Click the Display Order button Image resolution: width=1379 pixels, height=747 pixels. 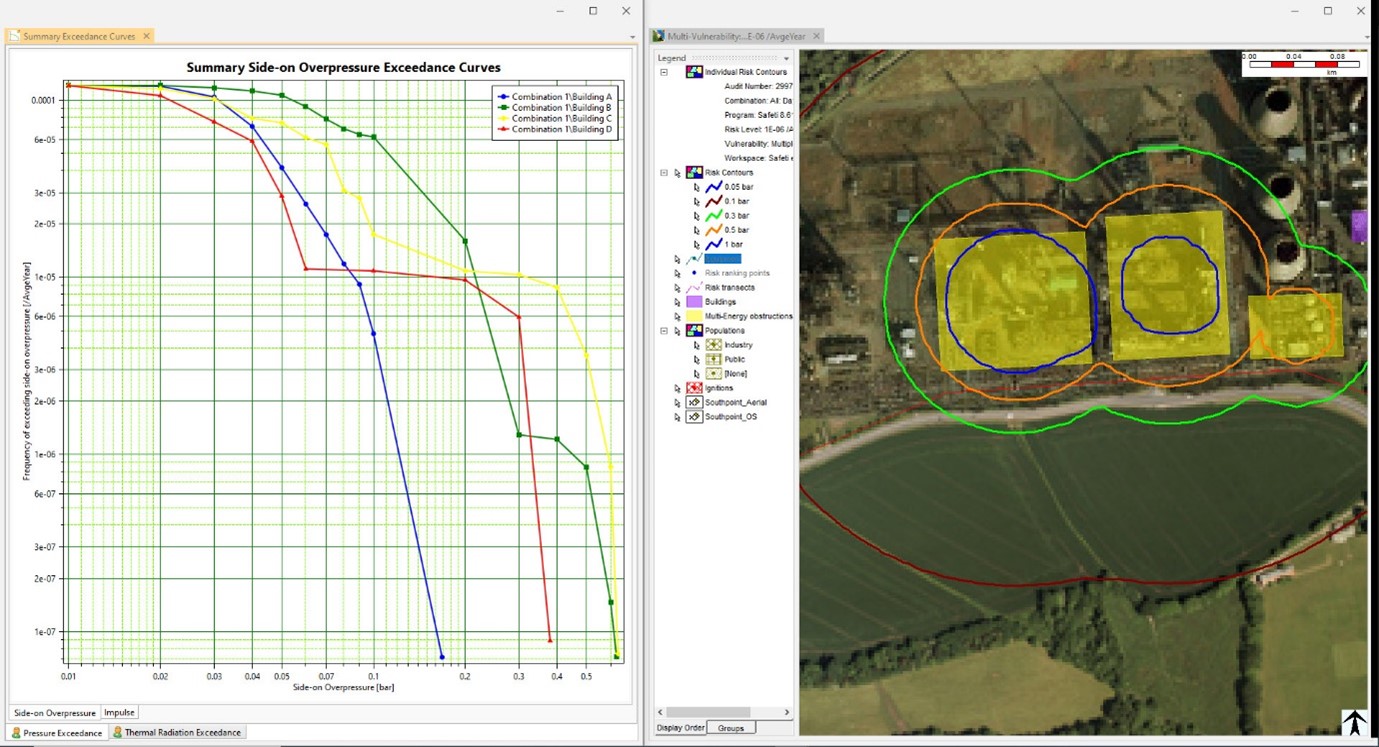tap(679, 727)
